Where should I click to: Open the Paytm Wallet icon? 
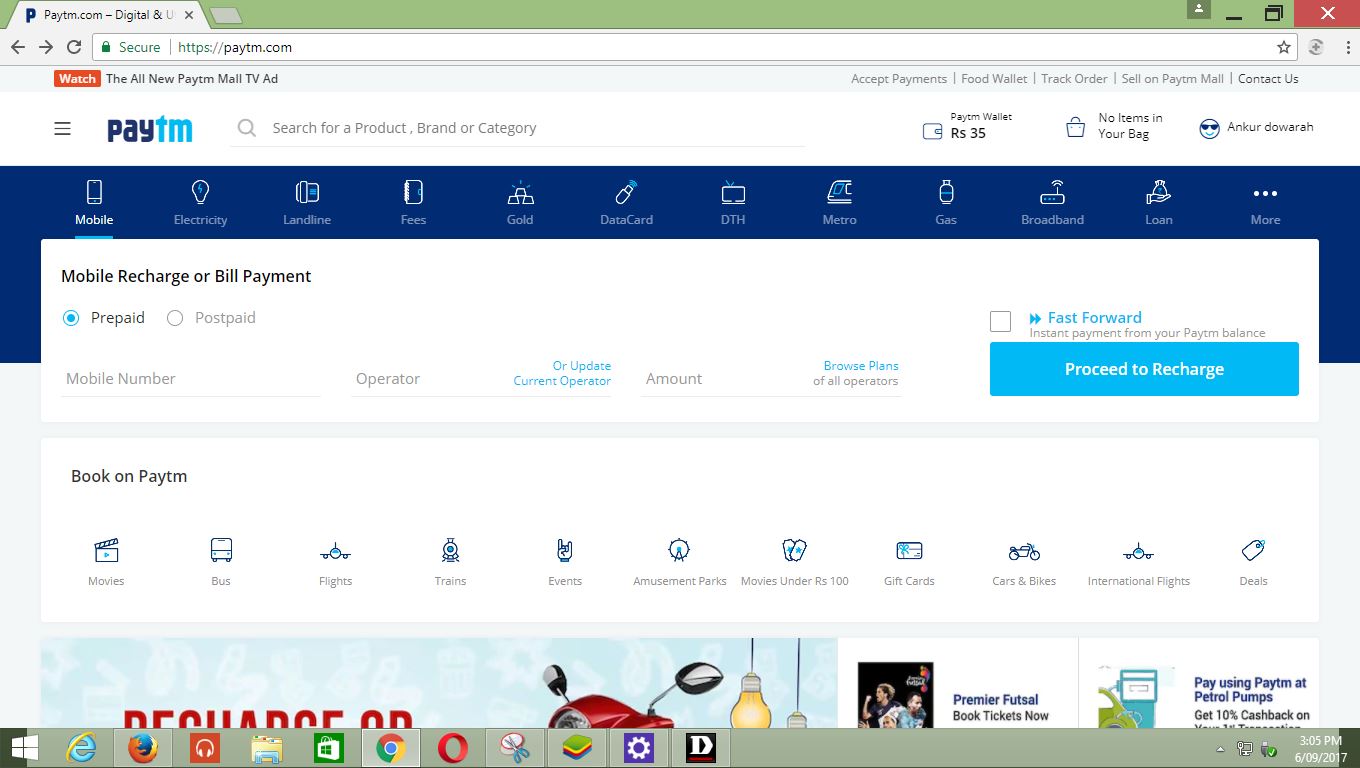[932, 131]
